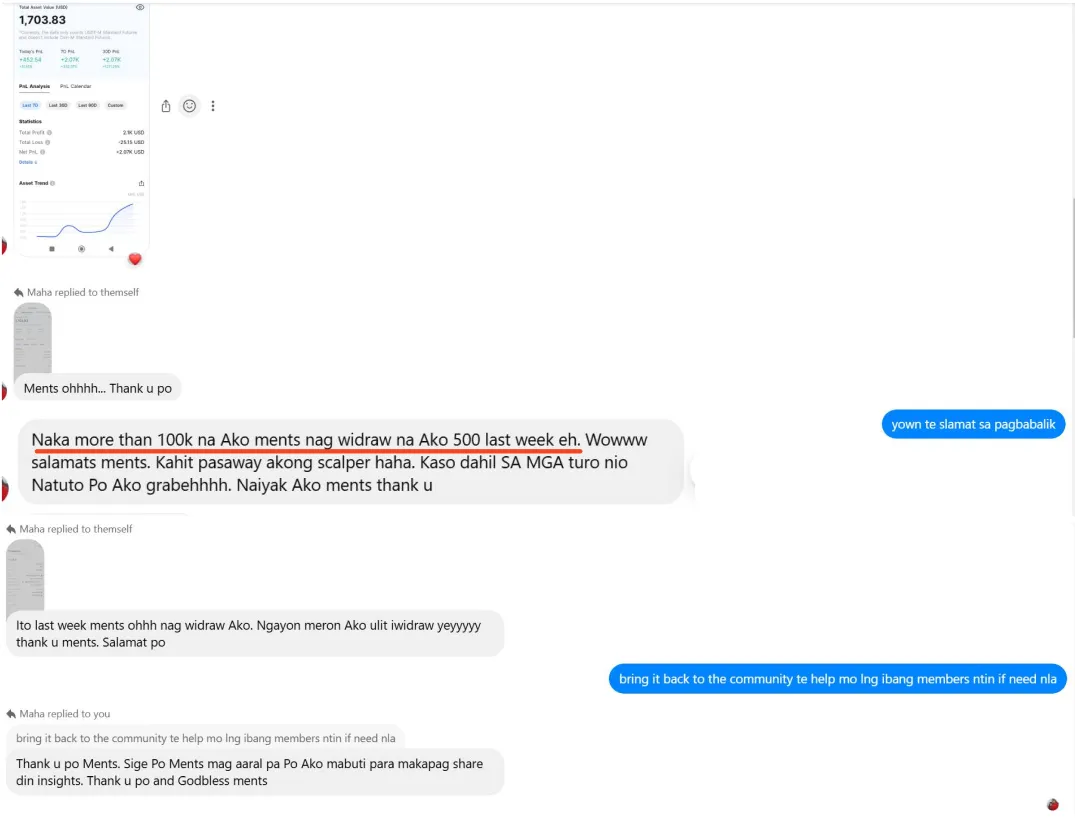This screenshot has width=1075, height=820.
Task: Click the export icon next to Asset Trend
Action: (x=141, y=183)
